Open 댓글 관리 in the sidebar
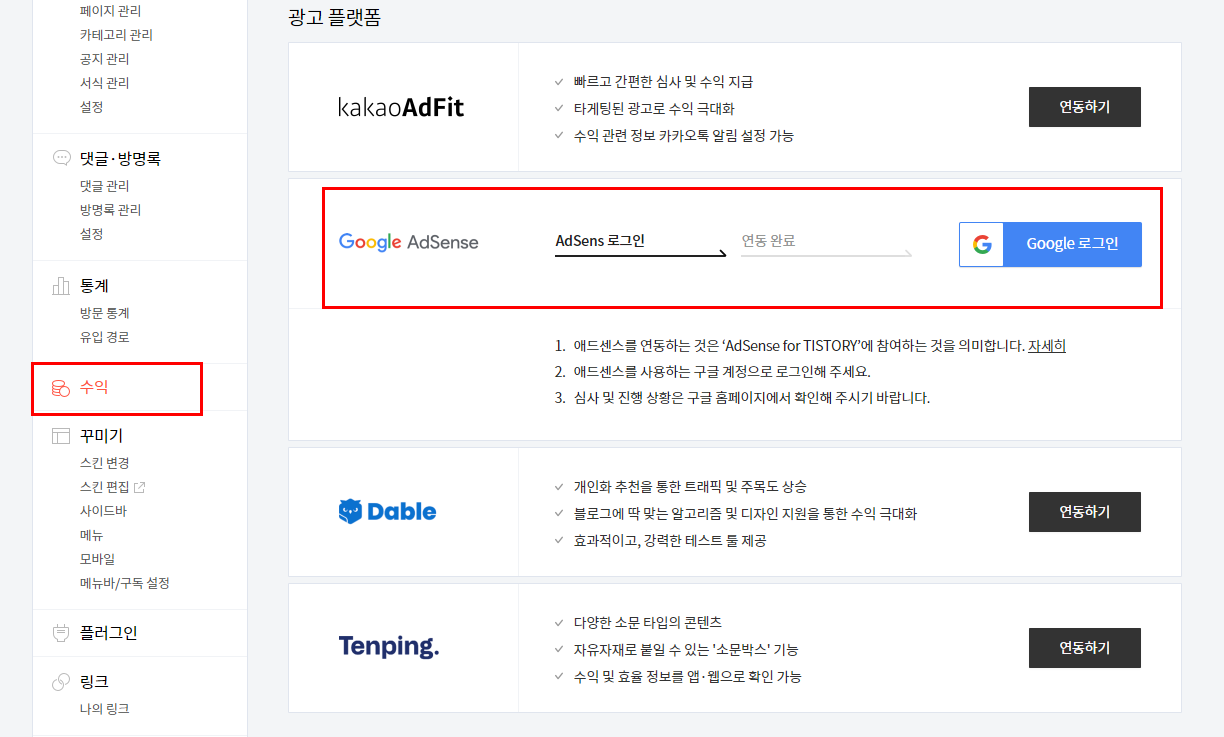This screenshot has height=737, width=1224. pos(104,186)
